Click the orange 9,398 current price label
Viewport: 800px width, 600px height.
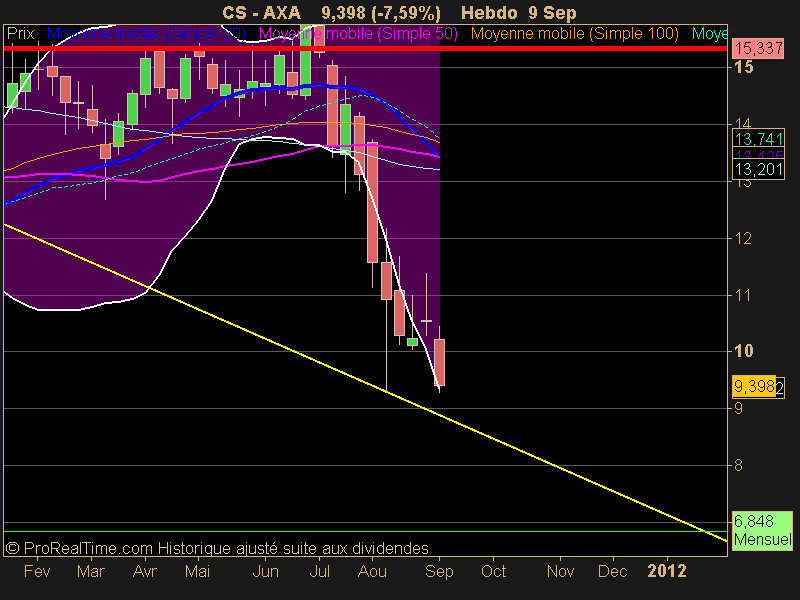755,386
